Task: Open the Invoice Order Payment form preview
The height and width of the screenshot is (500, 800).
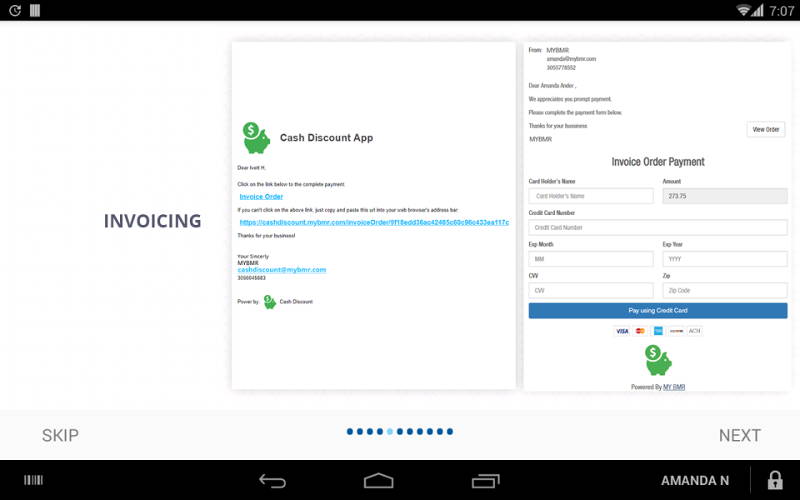Action: click(x=658, y=217)
